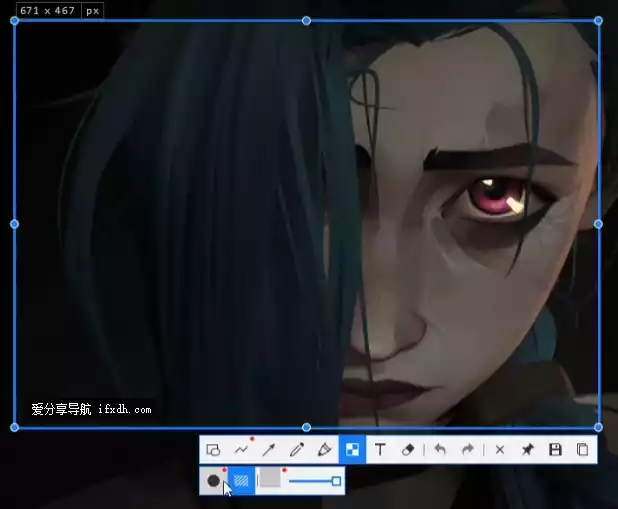Select the mosaic blur tool

(353, 450)
